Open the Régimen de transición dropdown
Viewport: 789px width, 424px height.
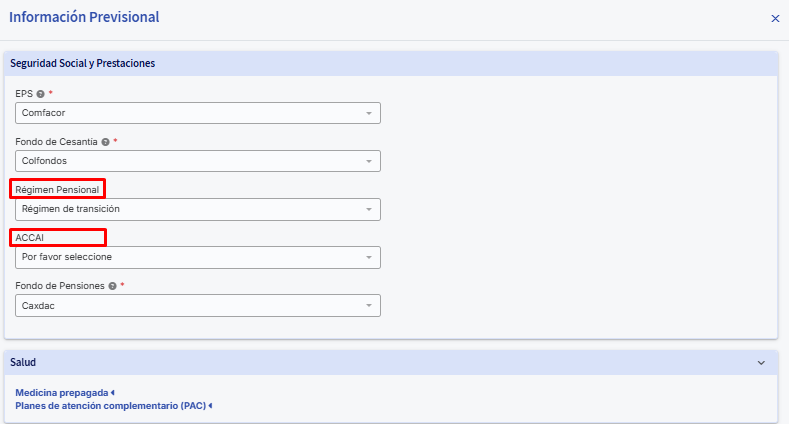[198, 209]
